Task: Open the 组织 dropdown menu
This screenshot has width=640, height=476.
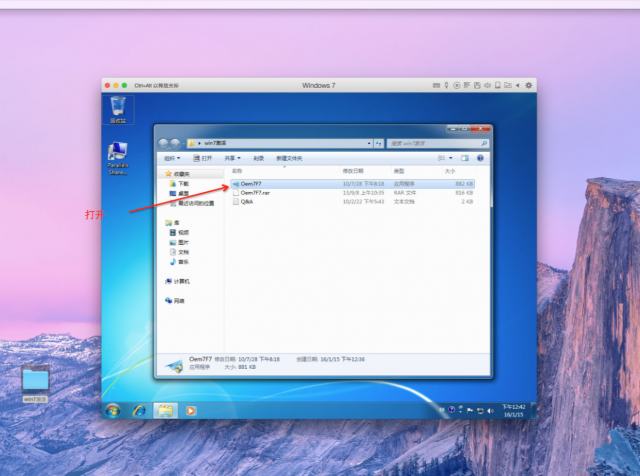Action: (172, 158)
